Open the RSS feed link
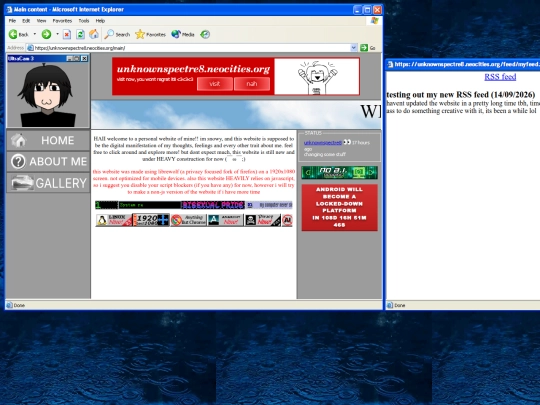Image resolution: width=540 pixels, height=405 pixels. coord(500,77)
